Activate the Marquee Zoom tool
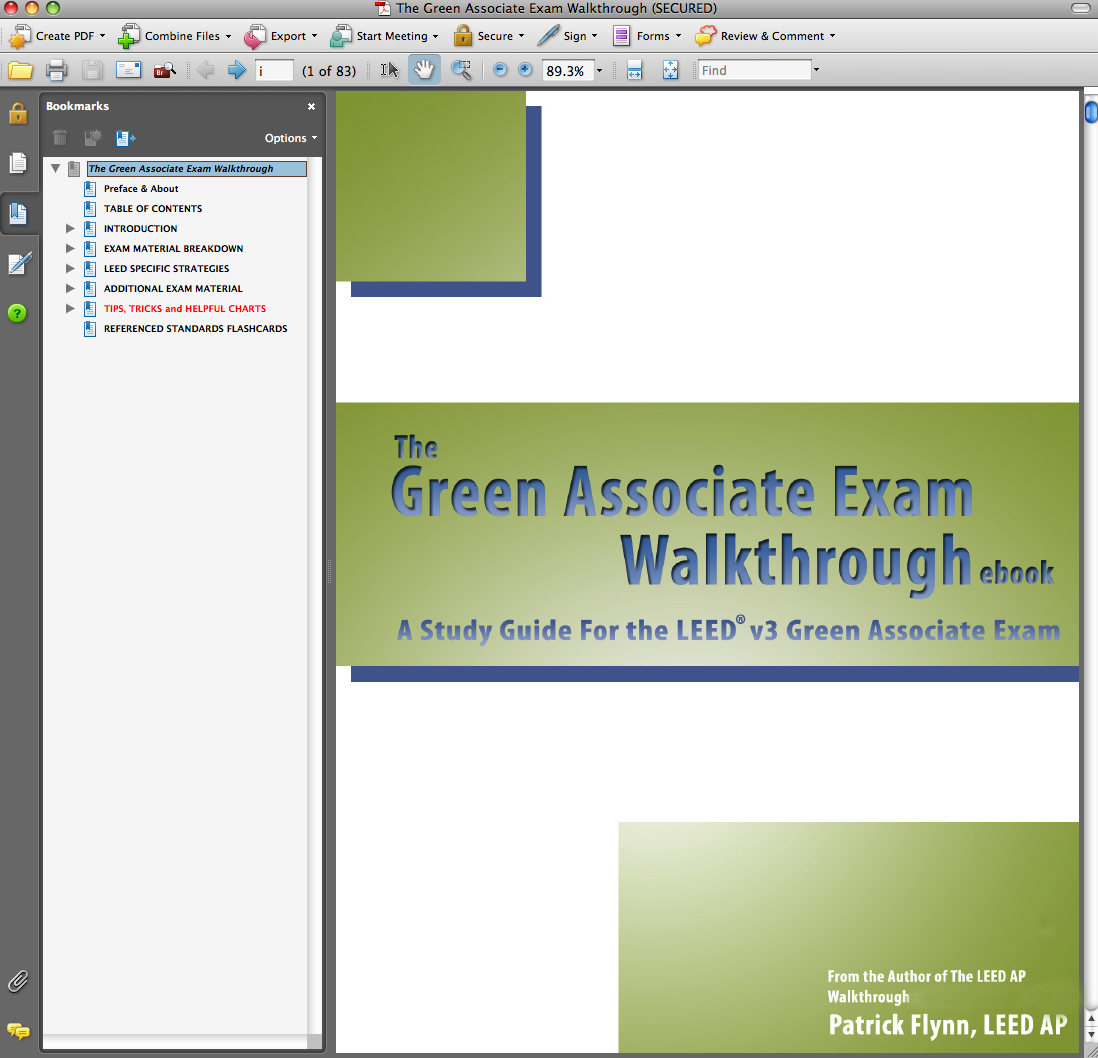The image size is (1098, 1058). (461, 70)
